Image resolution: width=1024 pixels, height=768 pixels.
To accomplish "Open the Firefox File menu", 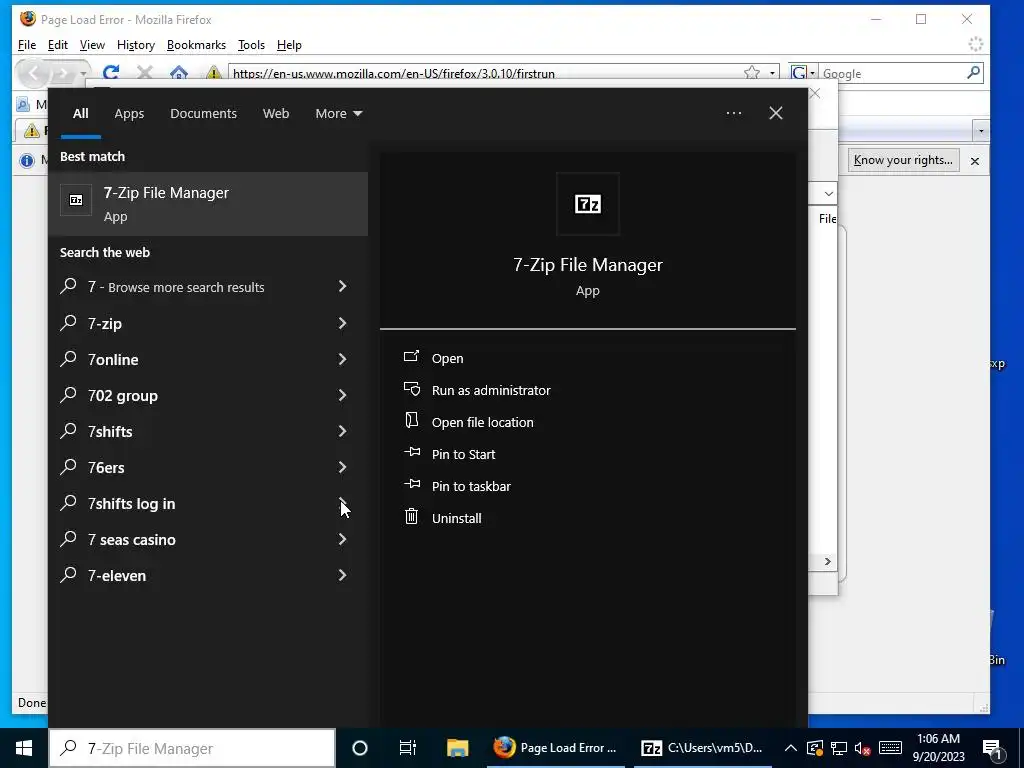I will pyautogui.click(x=27, y=45).
